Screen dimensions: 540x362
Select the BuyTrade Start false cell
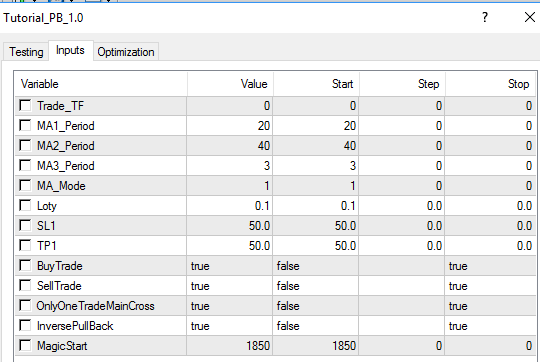tap(316, 266)
